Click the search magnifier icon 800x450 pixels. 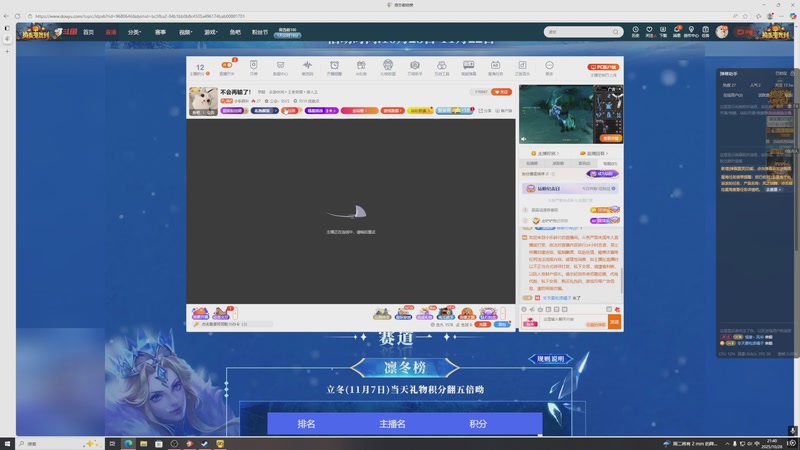point(616,32)
